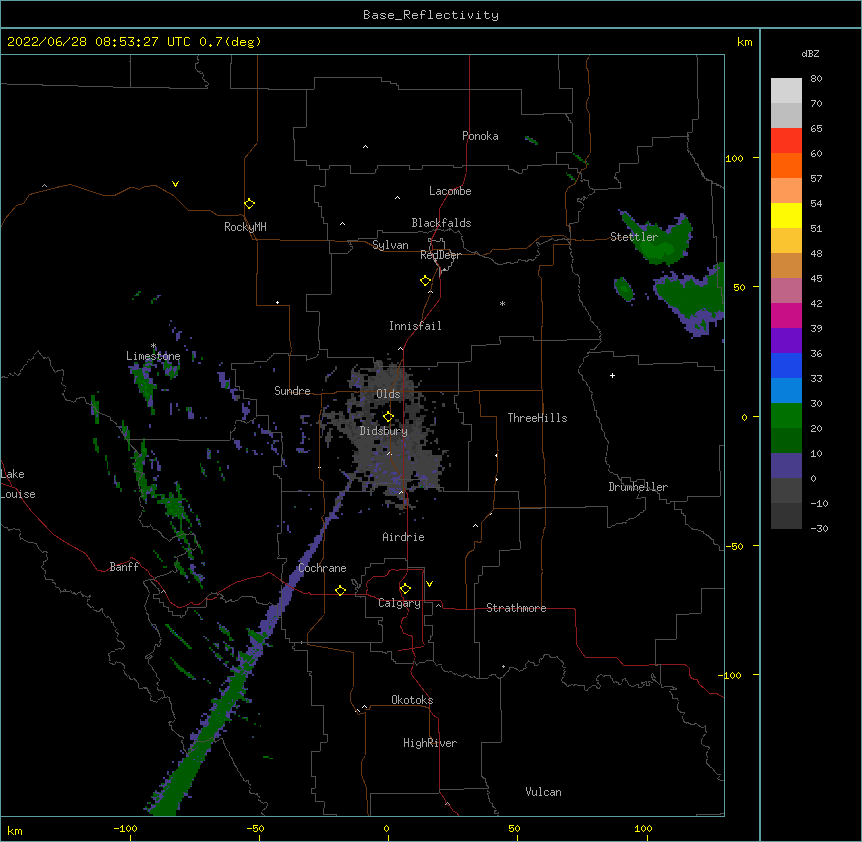Click the Vulcan city label
This screenshot has height=842, width=862.
point(543,792)
